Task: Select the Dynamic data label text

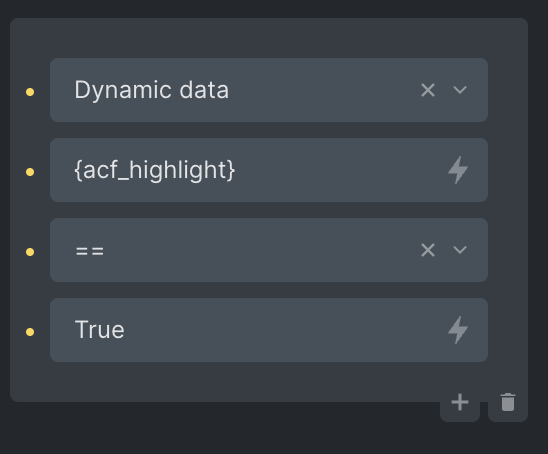Action: 152,90
